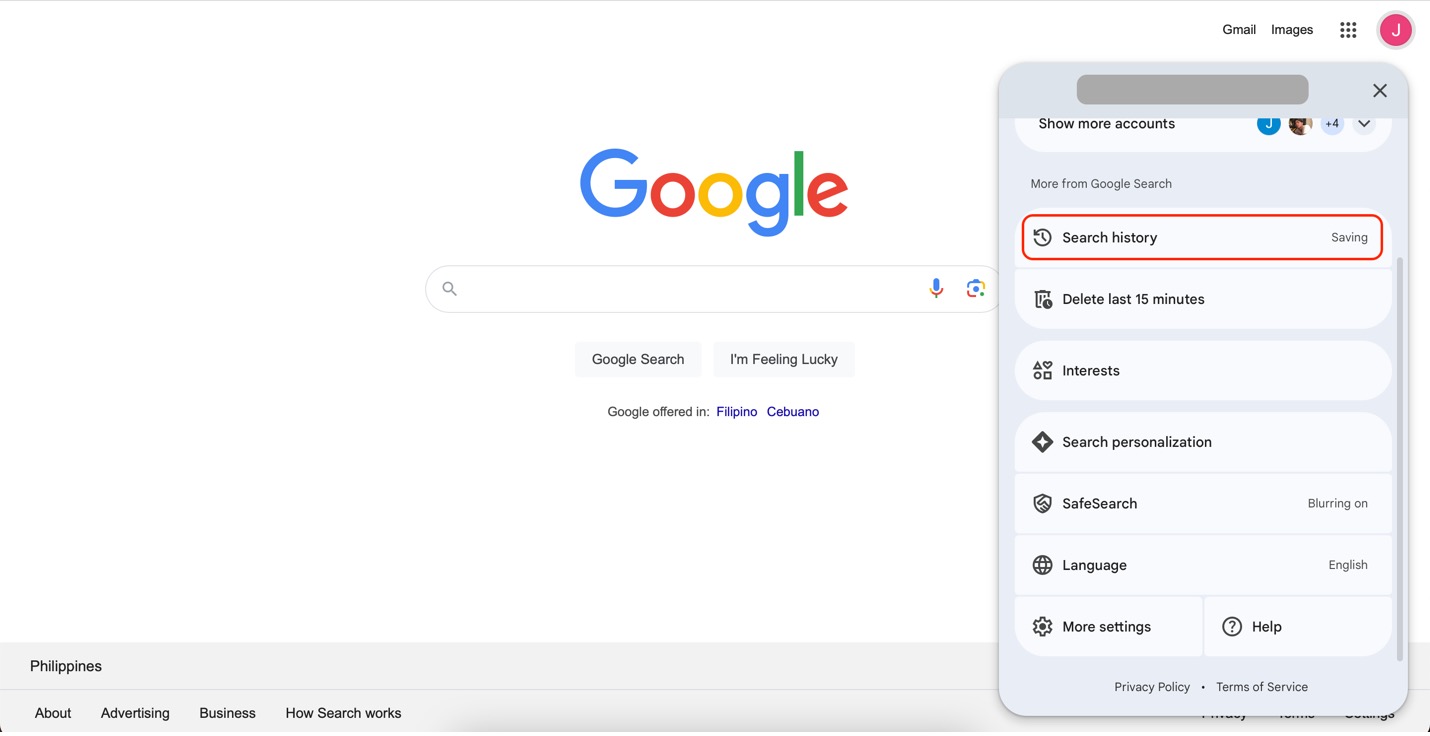1430x736 pixels.
Task: Select the blue J account avatar
Action: (1268, 124)
